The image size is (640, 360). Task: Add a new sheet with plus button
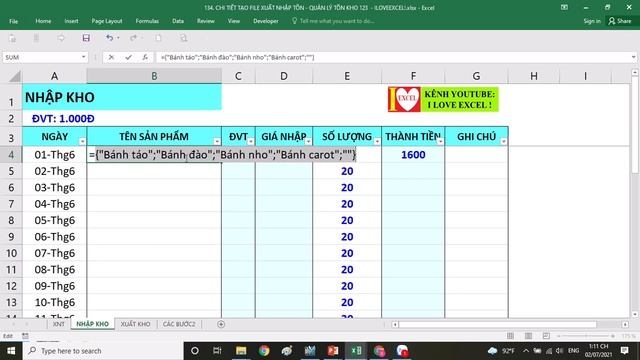[x=221, y=324]
